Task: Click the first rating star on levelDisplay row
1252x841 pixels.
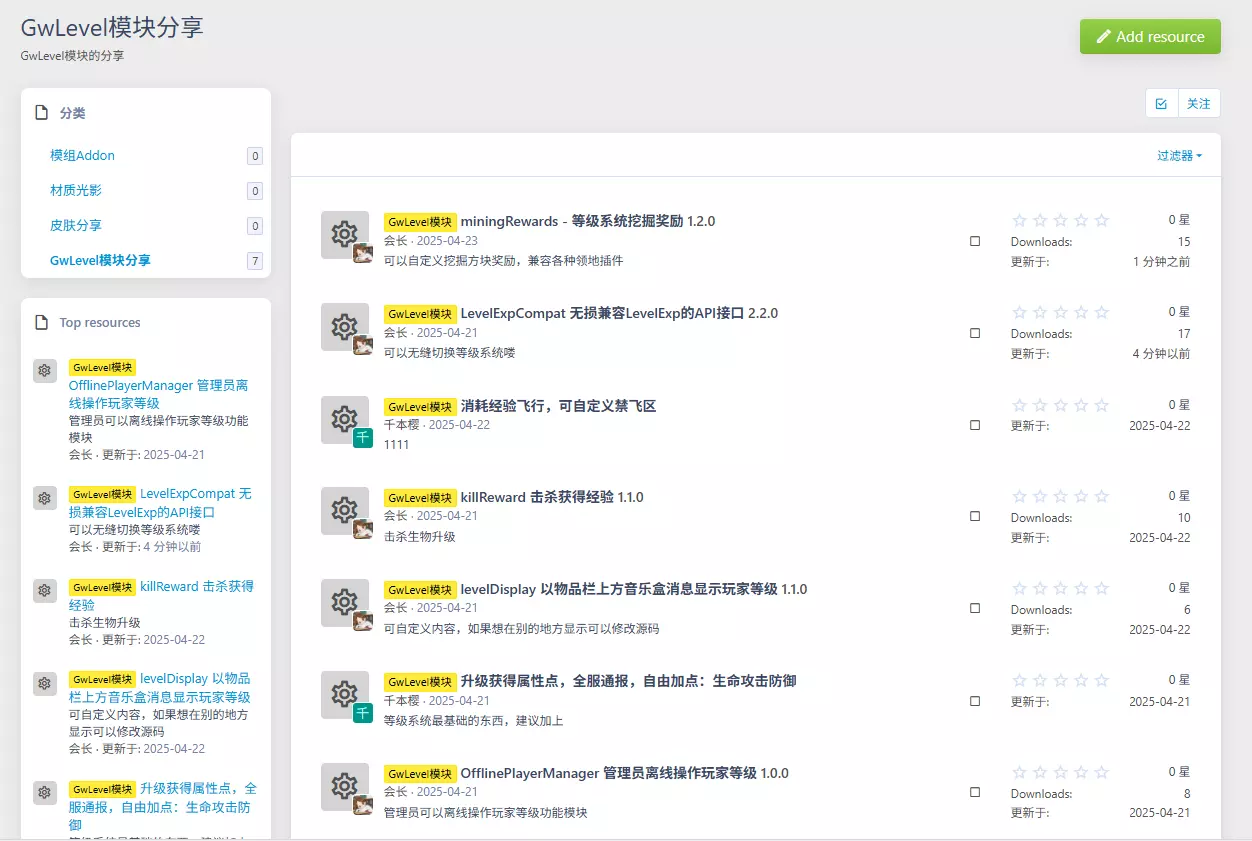Action: [1020, 588]
